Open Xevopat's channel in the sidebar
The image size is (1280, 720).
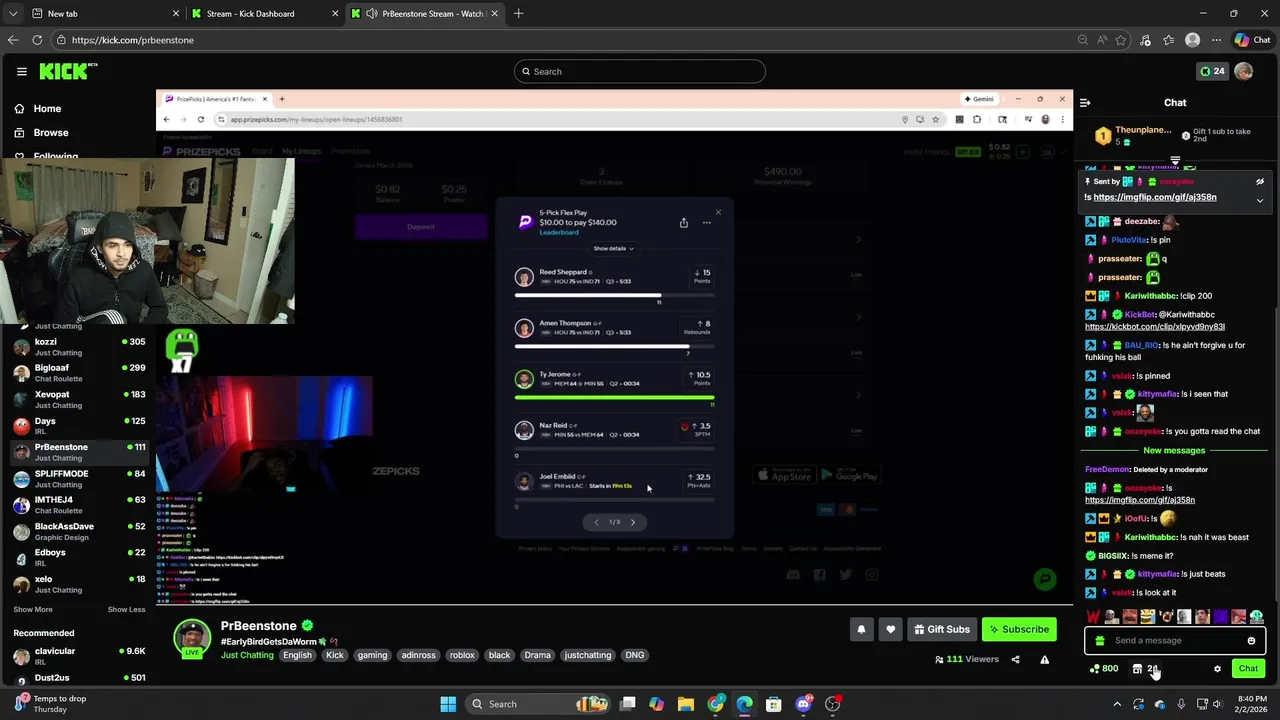point(78,400)
